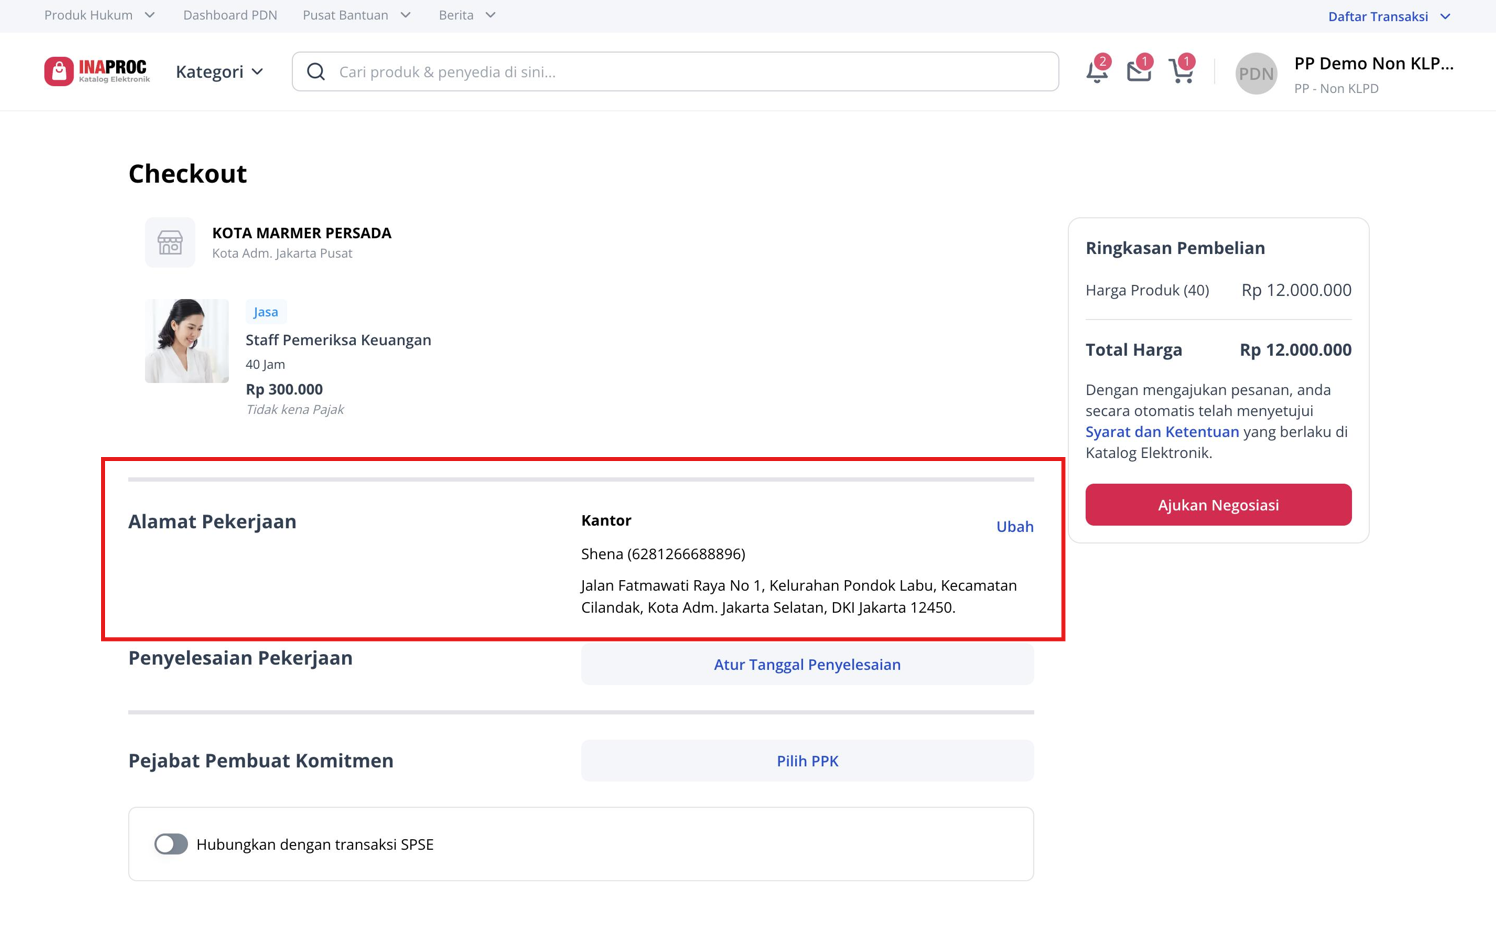
Task: Click the Tidak kena Pajak note
Action: click(294, 409)
